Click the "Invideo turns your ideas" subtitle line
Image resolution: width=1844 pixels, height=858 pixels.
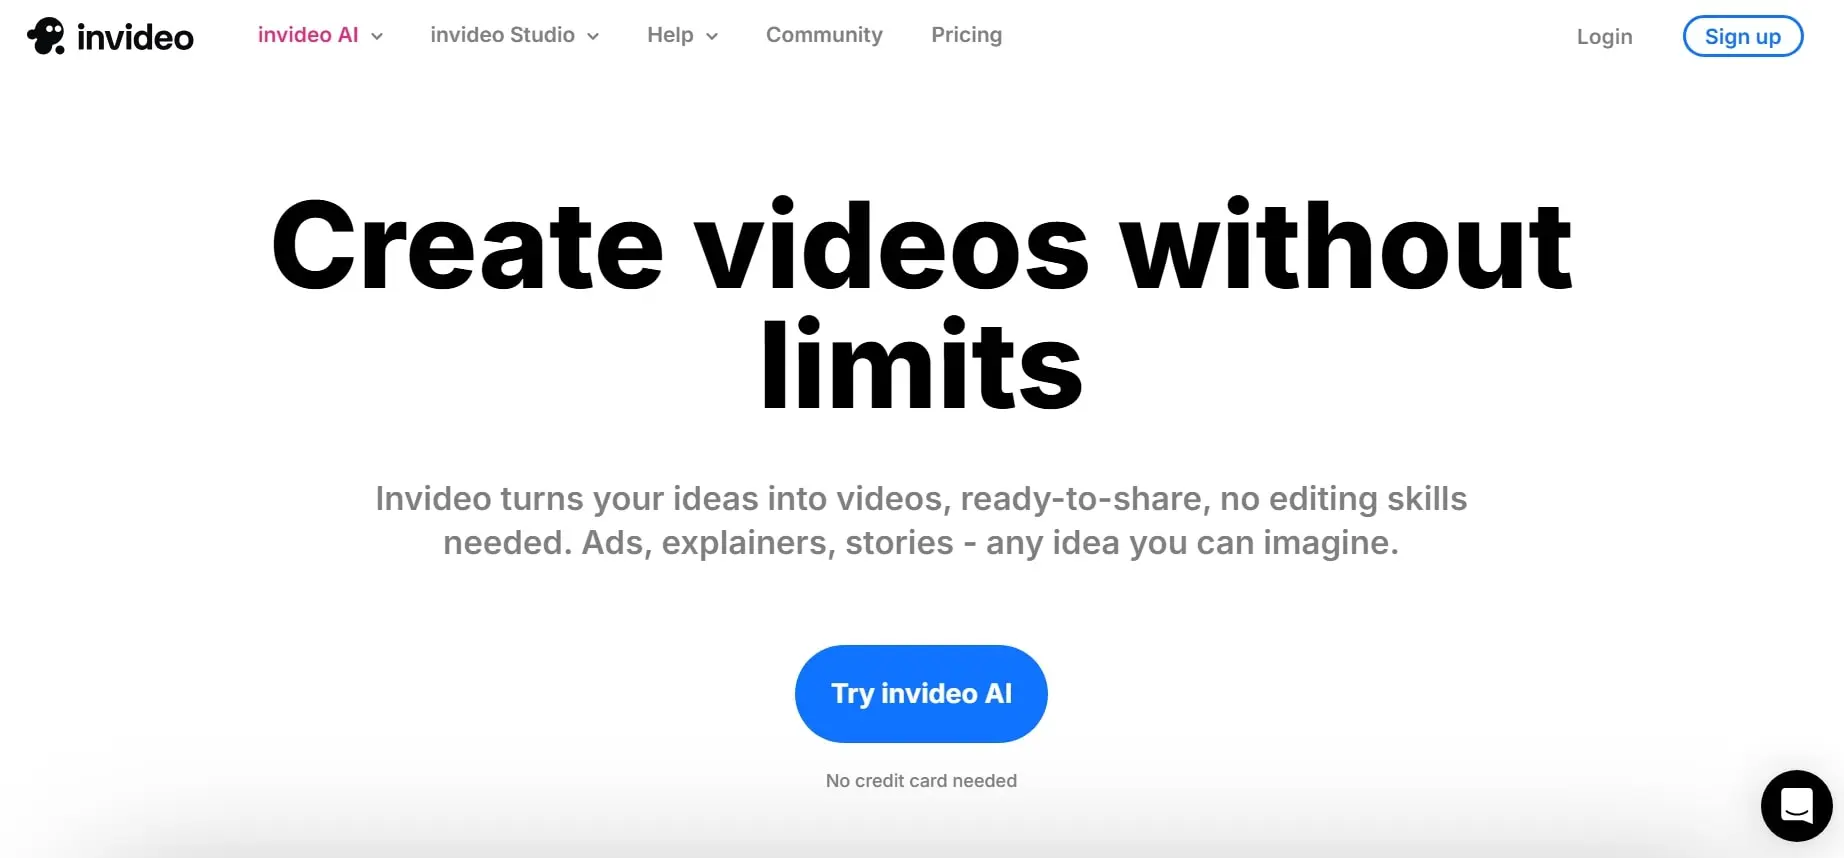[x=921, y=498]
